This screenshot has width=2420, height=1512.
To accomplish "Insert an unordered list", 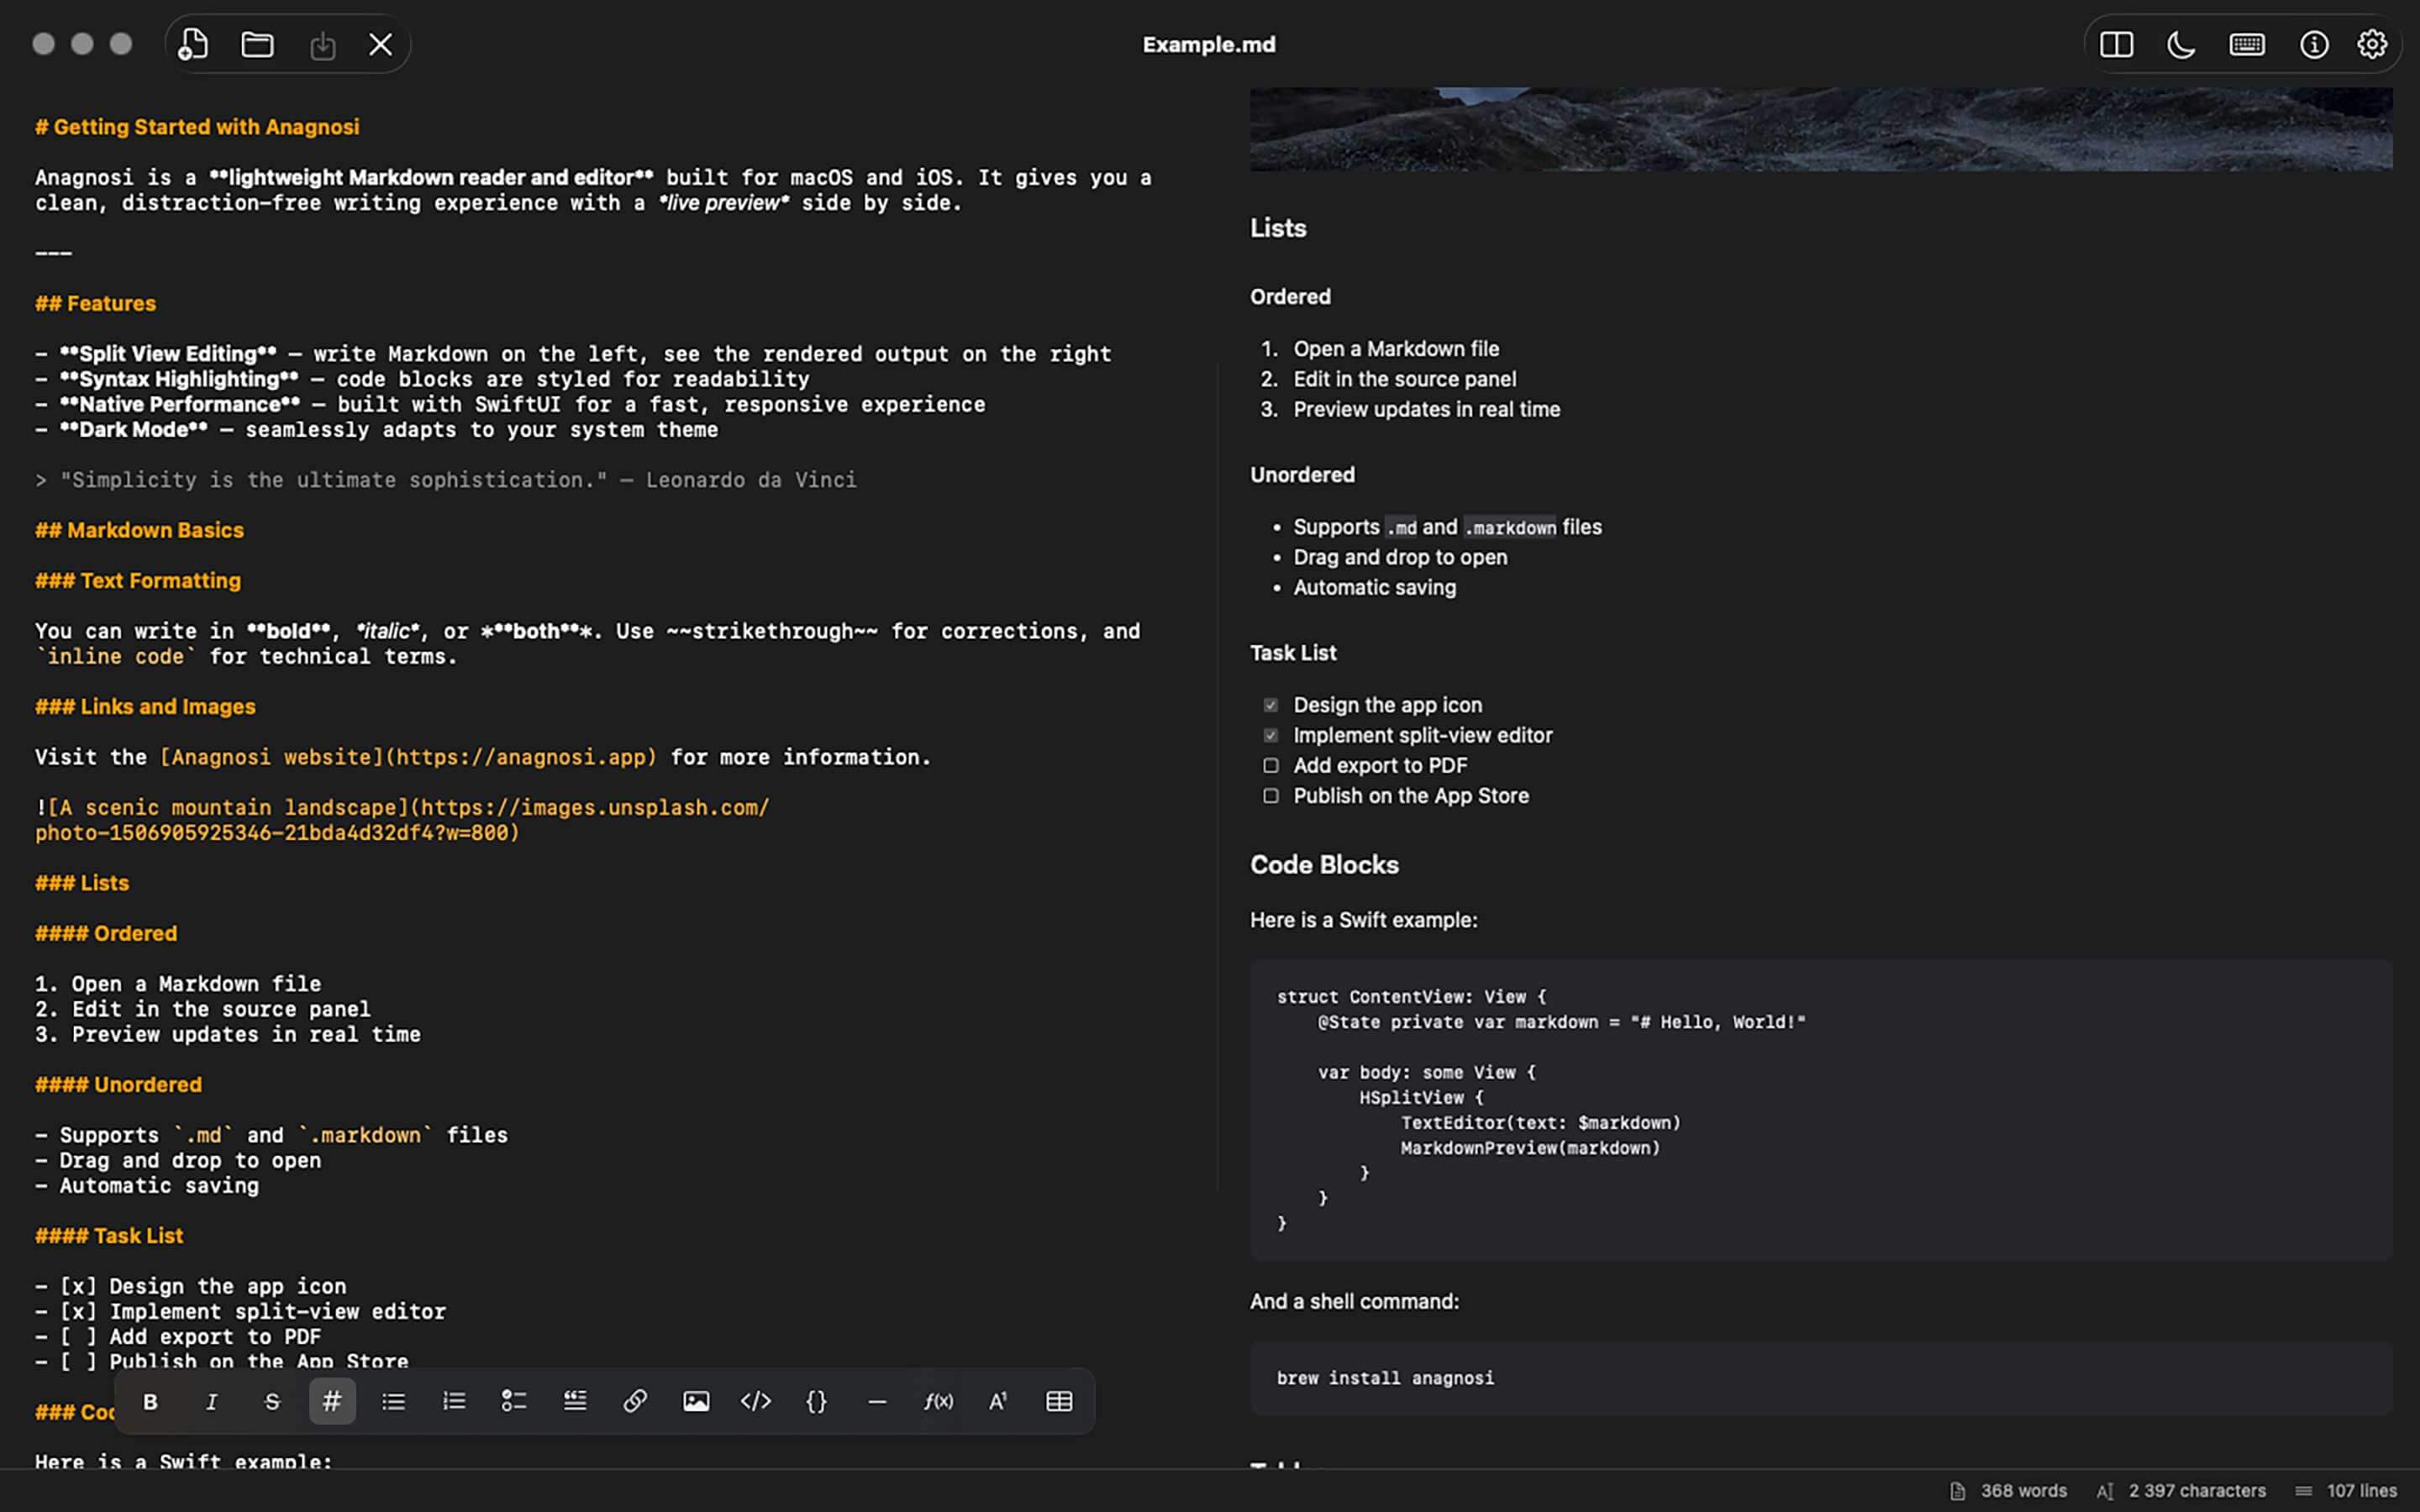I will (393, 1401).
